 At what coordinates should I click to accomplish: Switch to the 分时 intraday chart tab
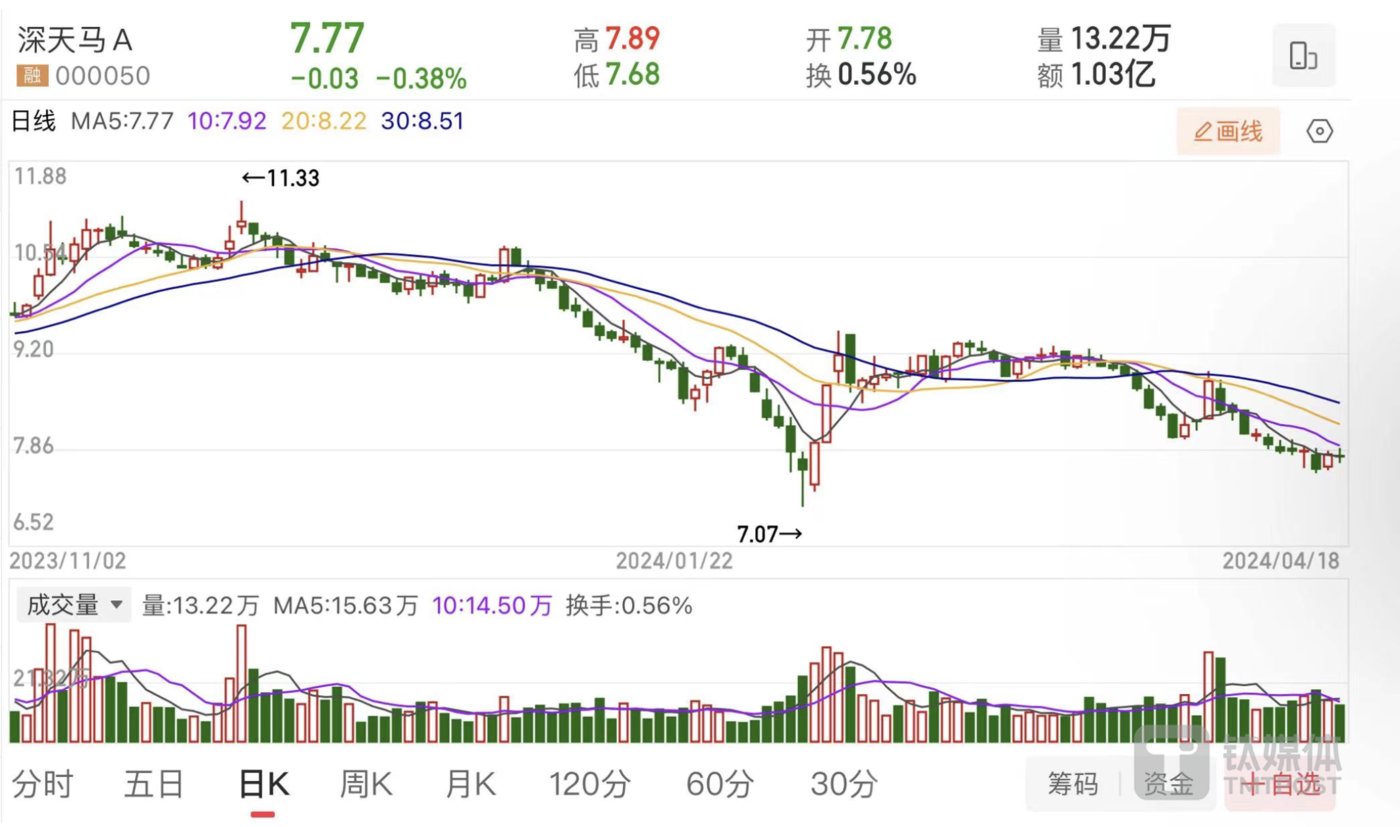point(45,786)
